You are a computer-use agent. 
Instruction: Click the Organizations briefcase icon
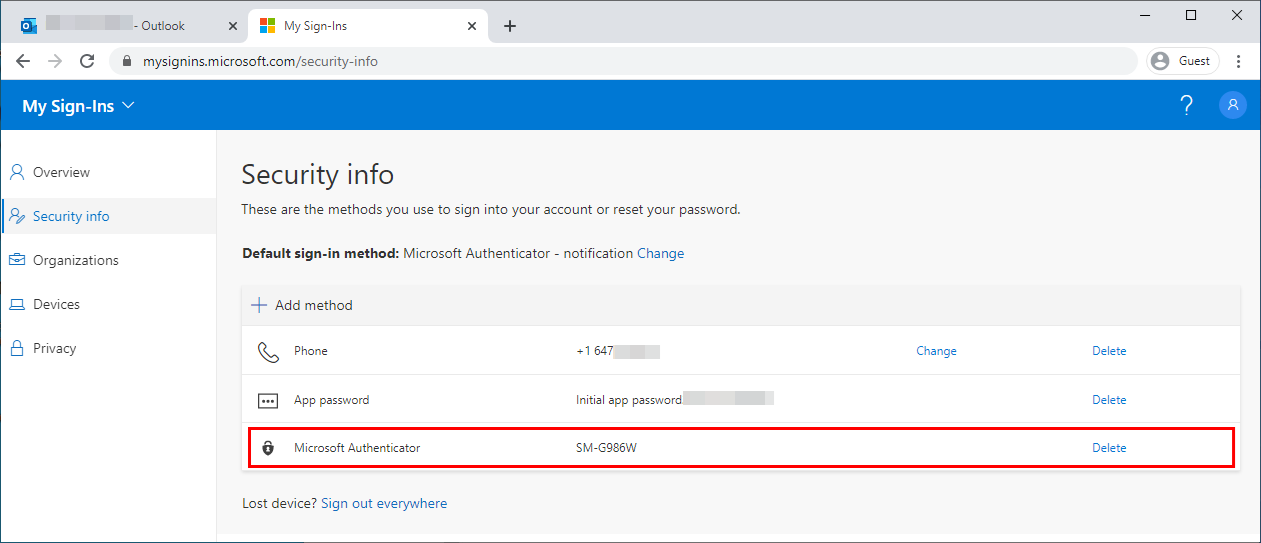click(x=17, y=260)
